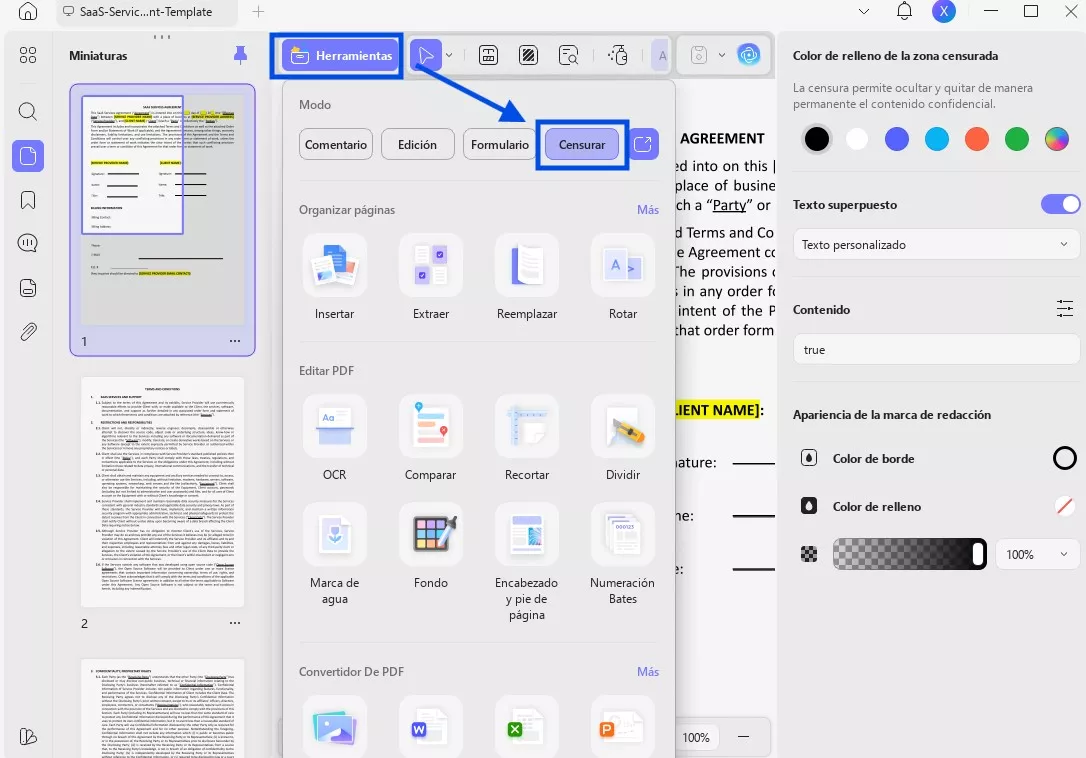Open the user account avatar X
This screenshot has width=1086, height=758.
[x=943, y=11]
